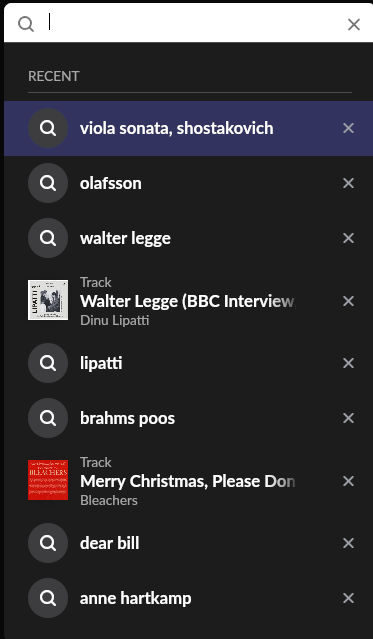This screenshot has width=373, height=639.
Task: Clear the search field with X icon
Action: [x=353, y=24]
